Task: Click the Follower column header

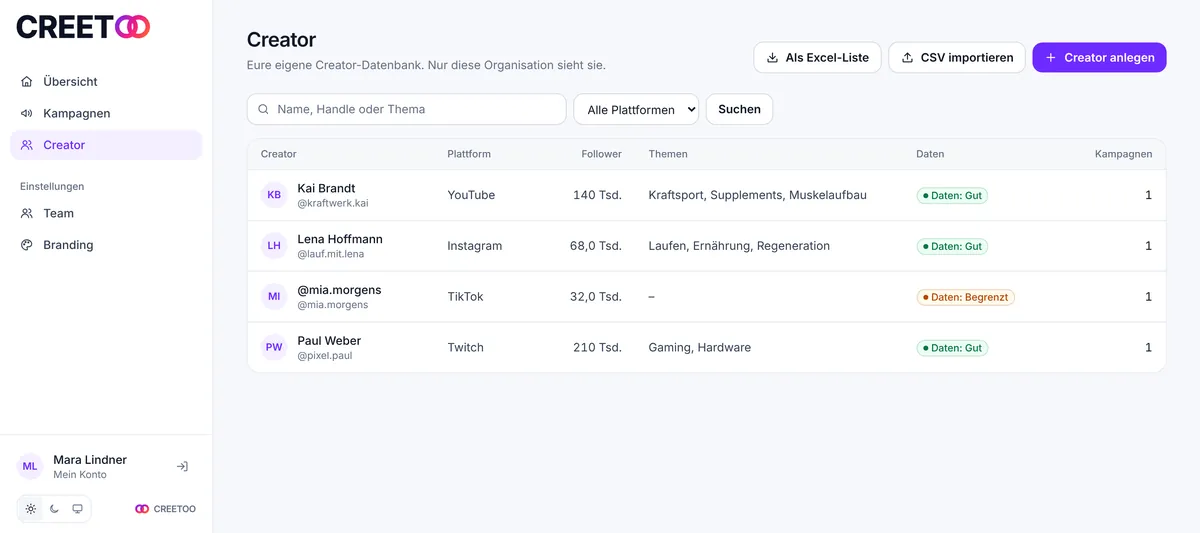Action: tap(601, 154)
